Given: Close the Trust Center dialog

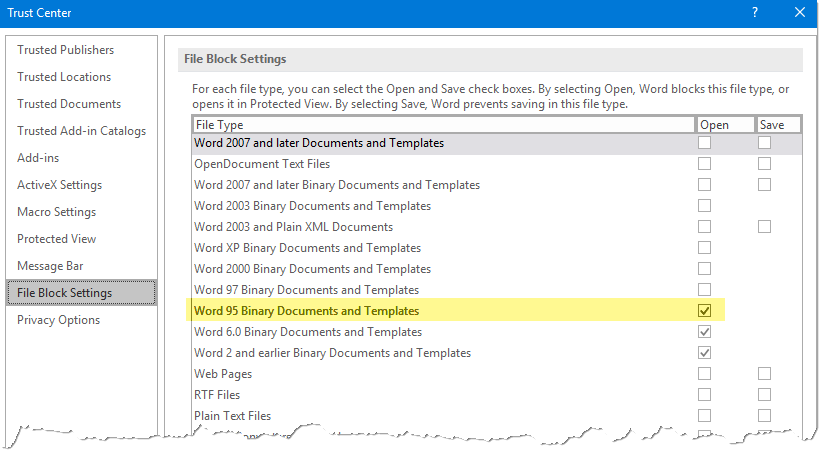Looking at the screenshot, I should click(x=800, y=13).
